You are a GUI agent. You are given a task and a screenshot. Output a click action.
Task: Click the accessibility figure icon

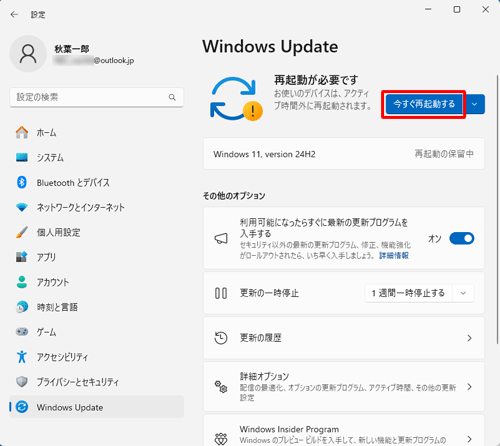pos(22,357)
